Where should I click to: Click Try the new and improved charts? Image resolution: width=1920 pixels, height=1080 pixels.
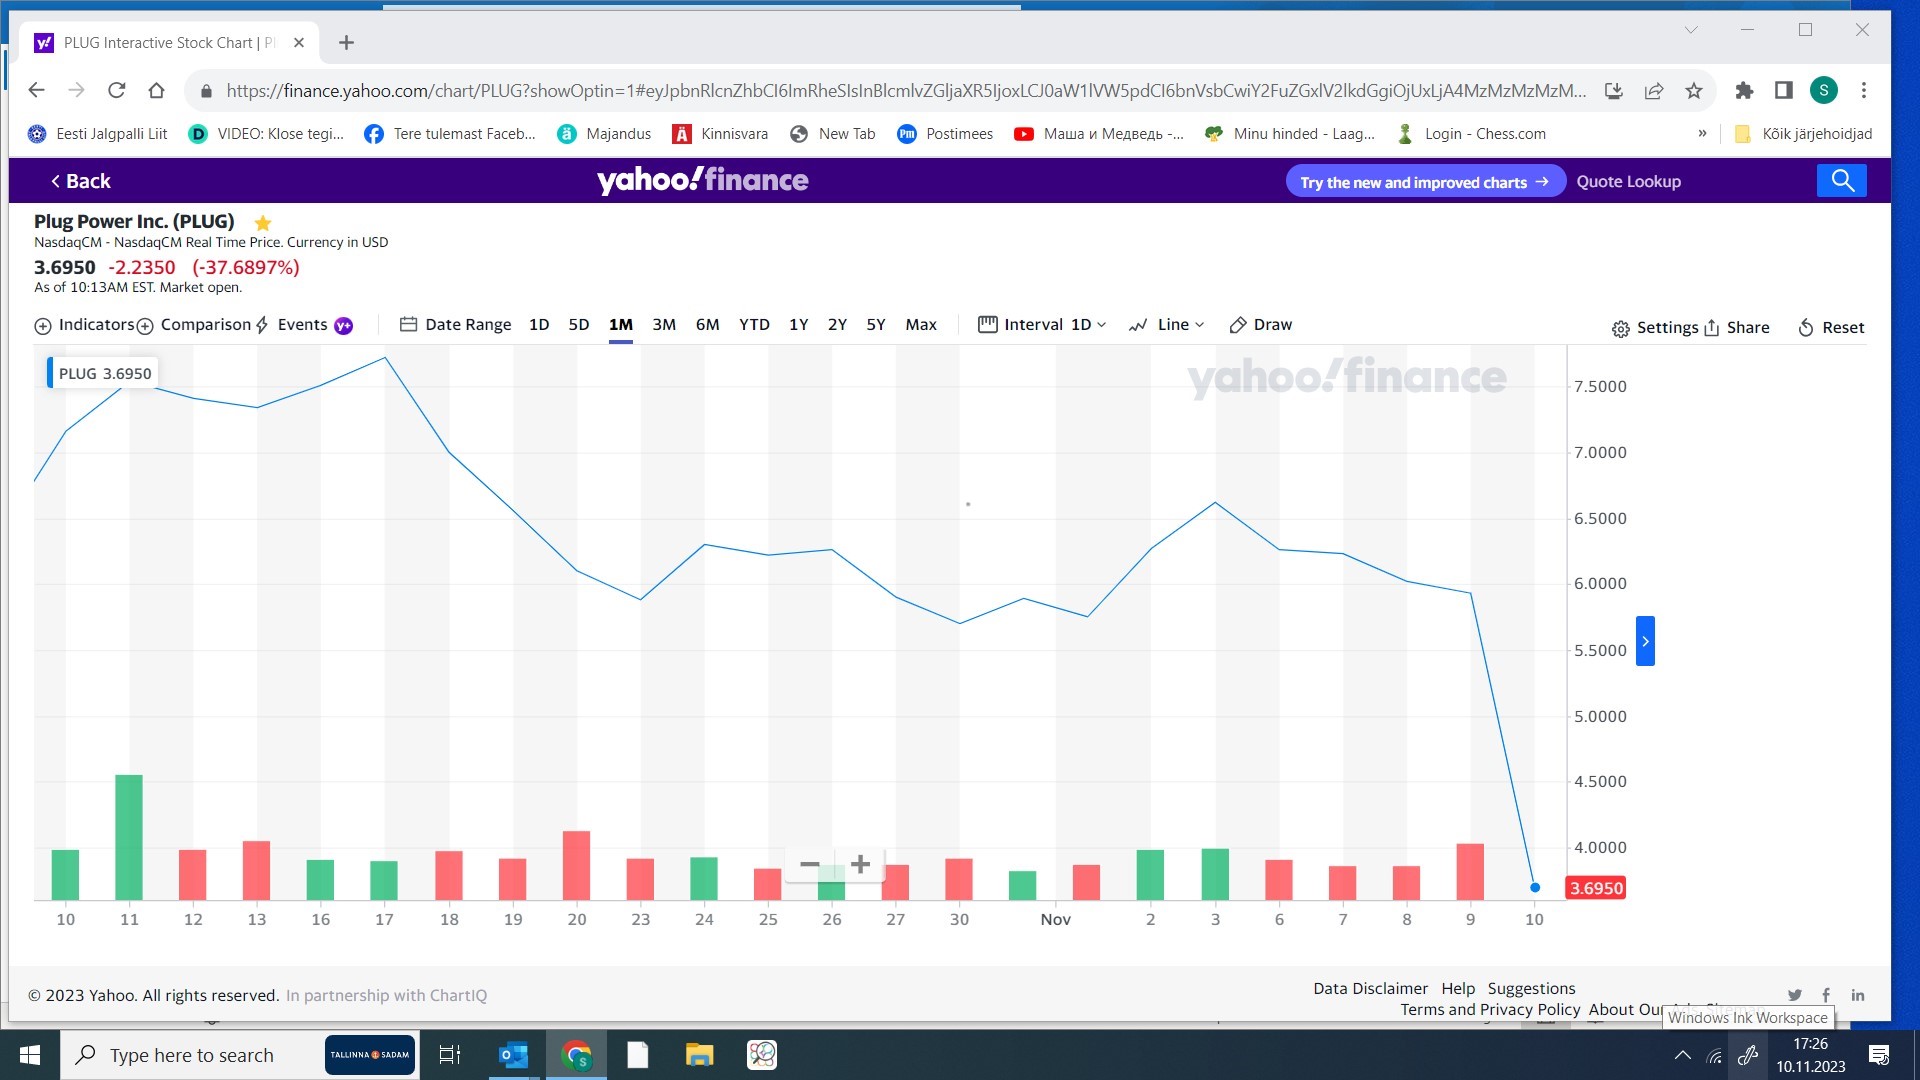pos(1424,182)
